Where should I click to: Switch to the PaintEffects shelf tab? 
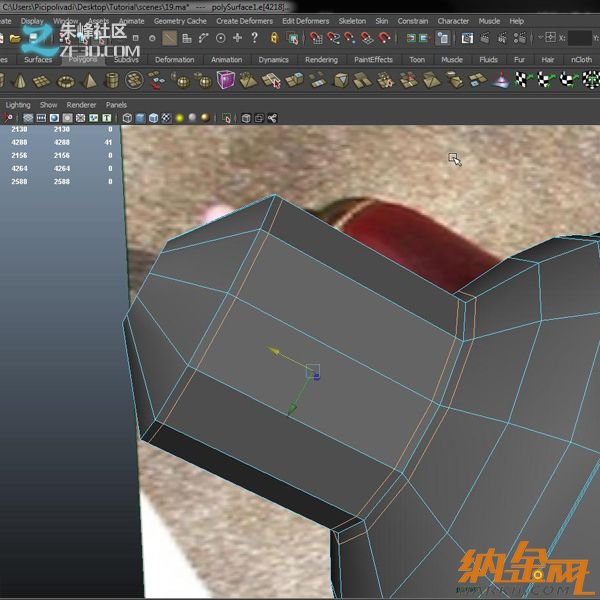coord(373,60)
